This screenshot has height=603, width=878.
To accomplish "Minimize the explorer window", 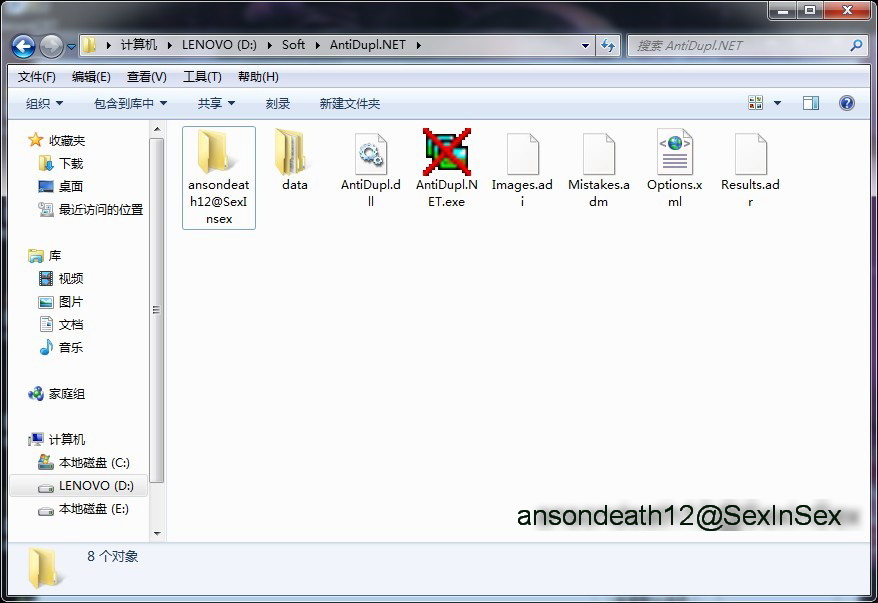I will click(783, 10).
